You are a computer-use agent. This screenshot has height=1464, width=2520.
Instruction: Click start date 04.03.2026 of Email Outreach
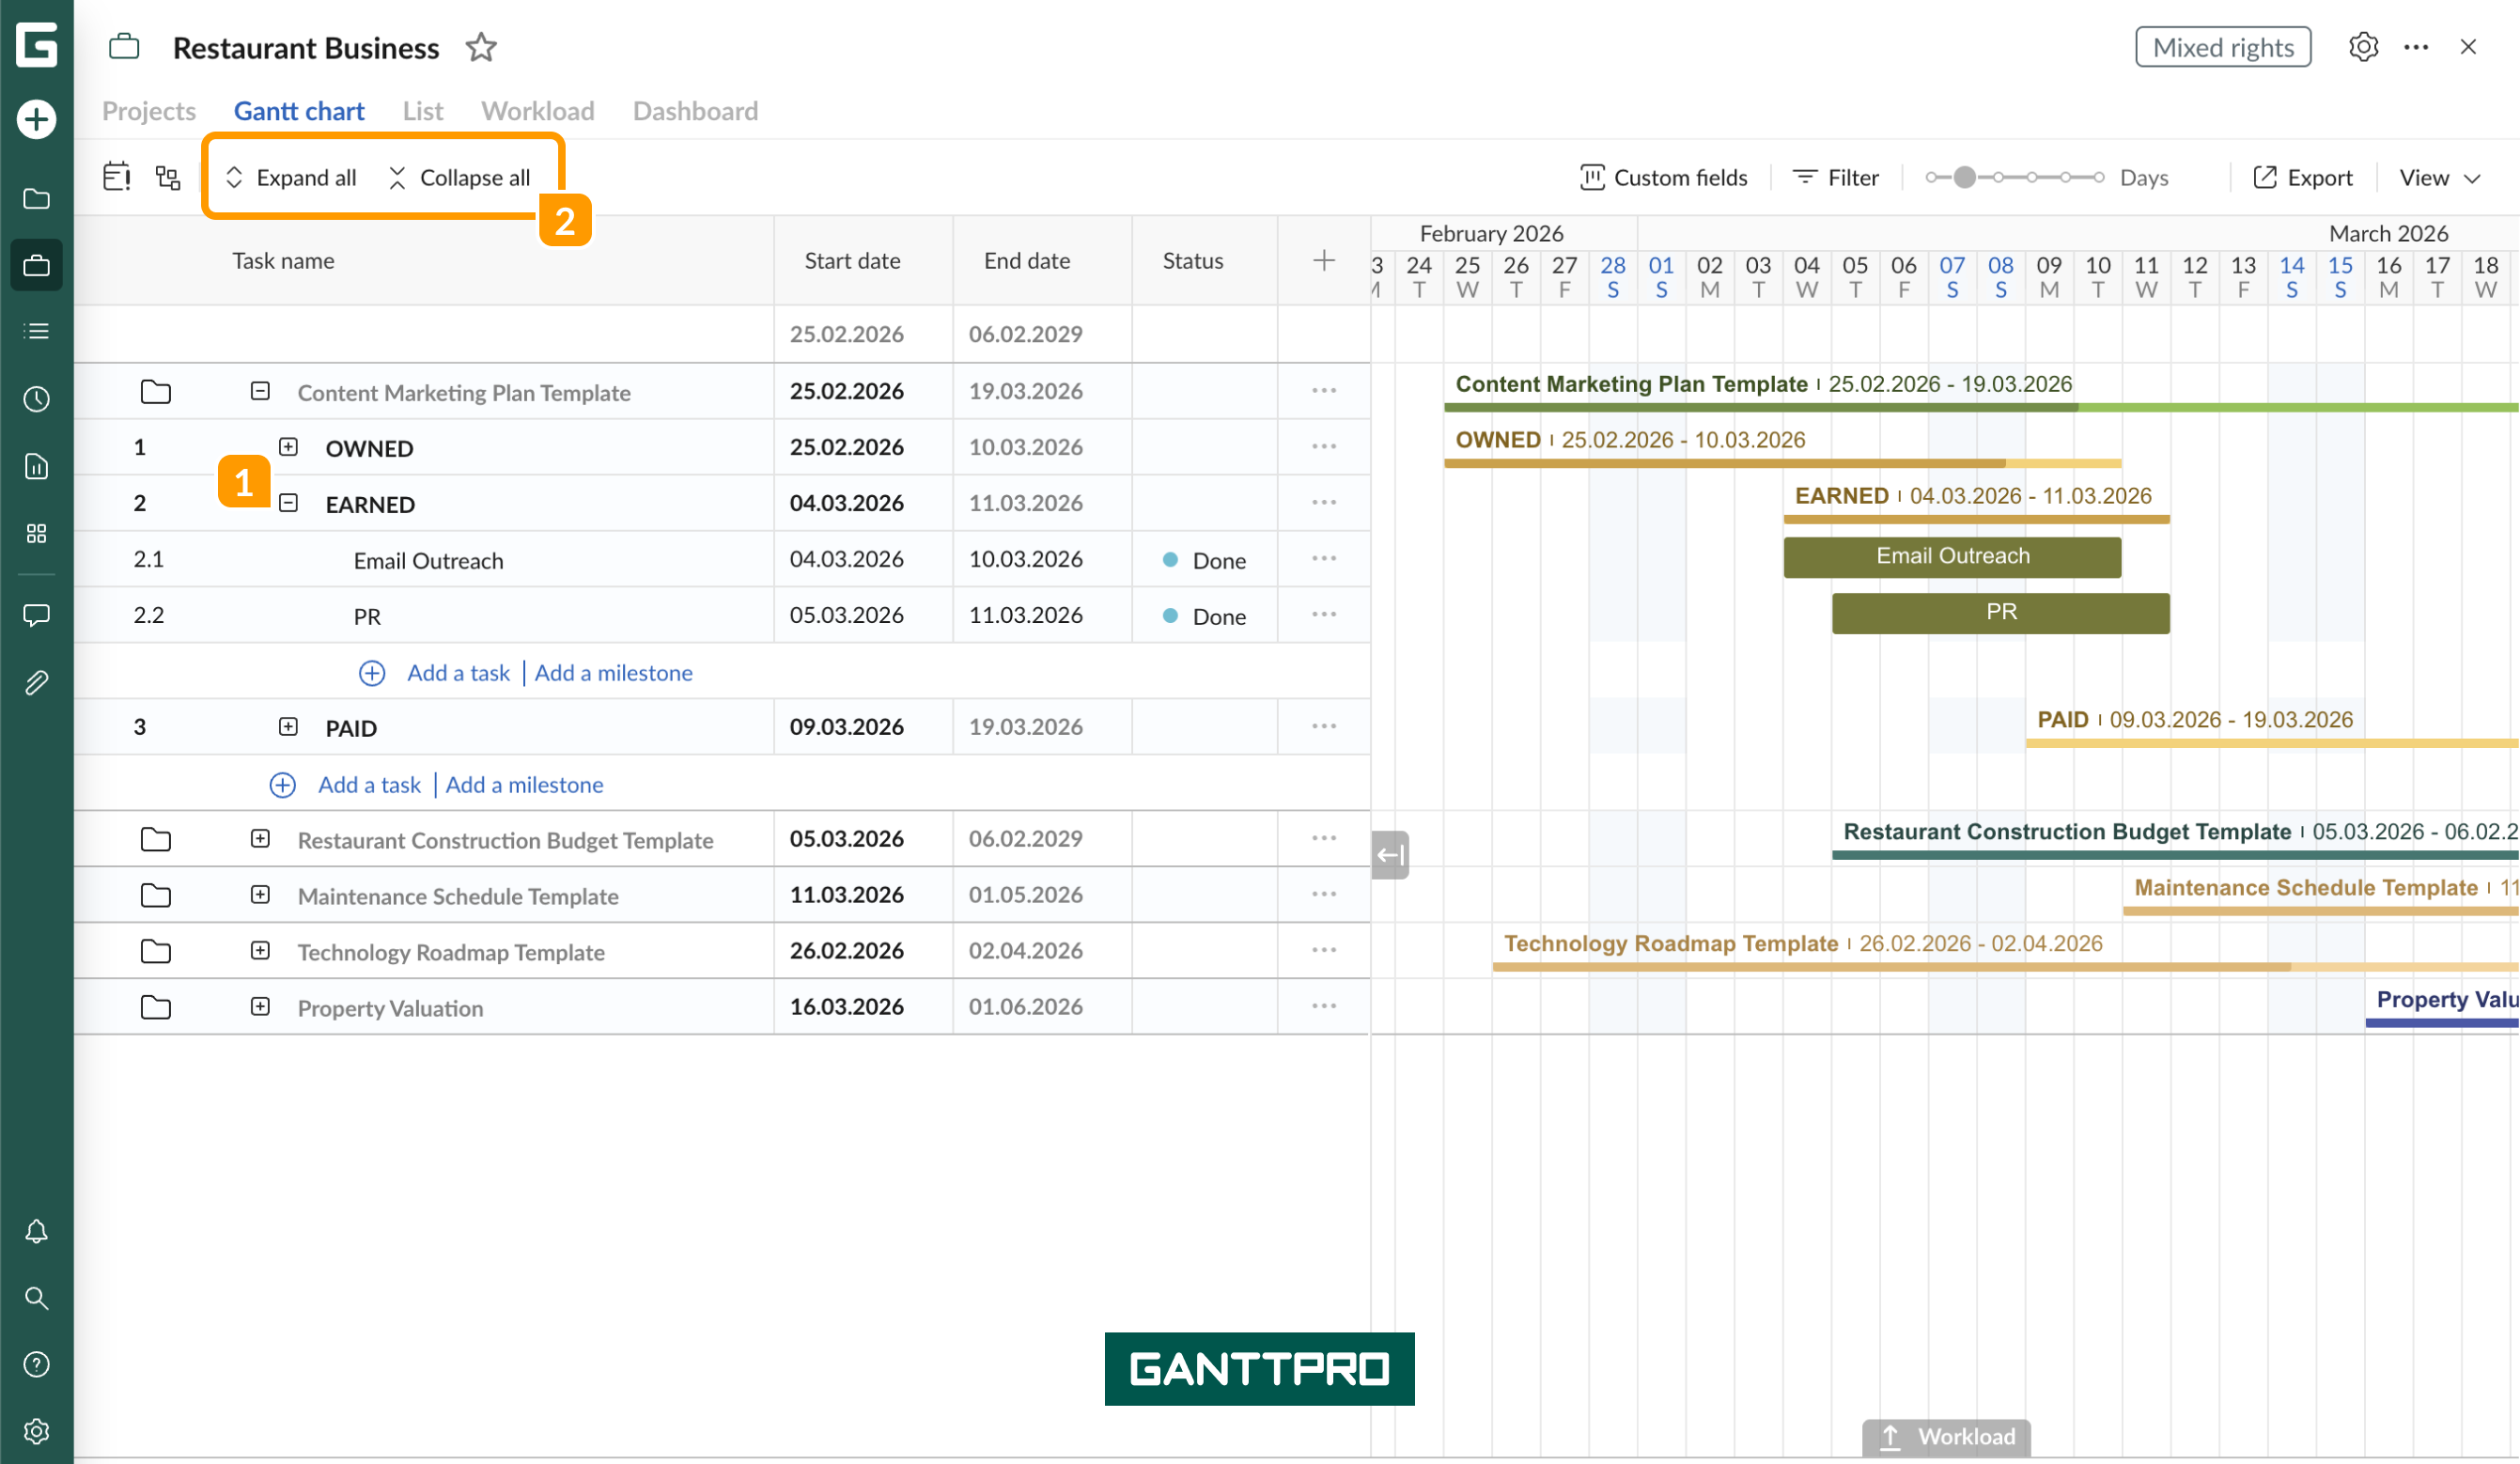click(846, 559)
